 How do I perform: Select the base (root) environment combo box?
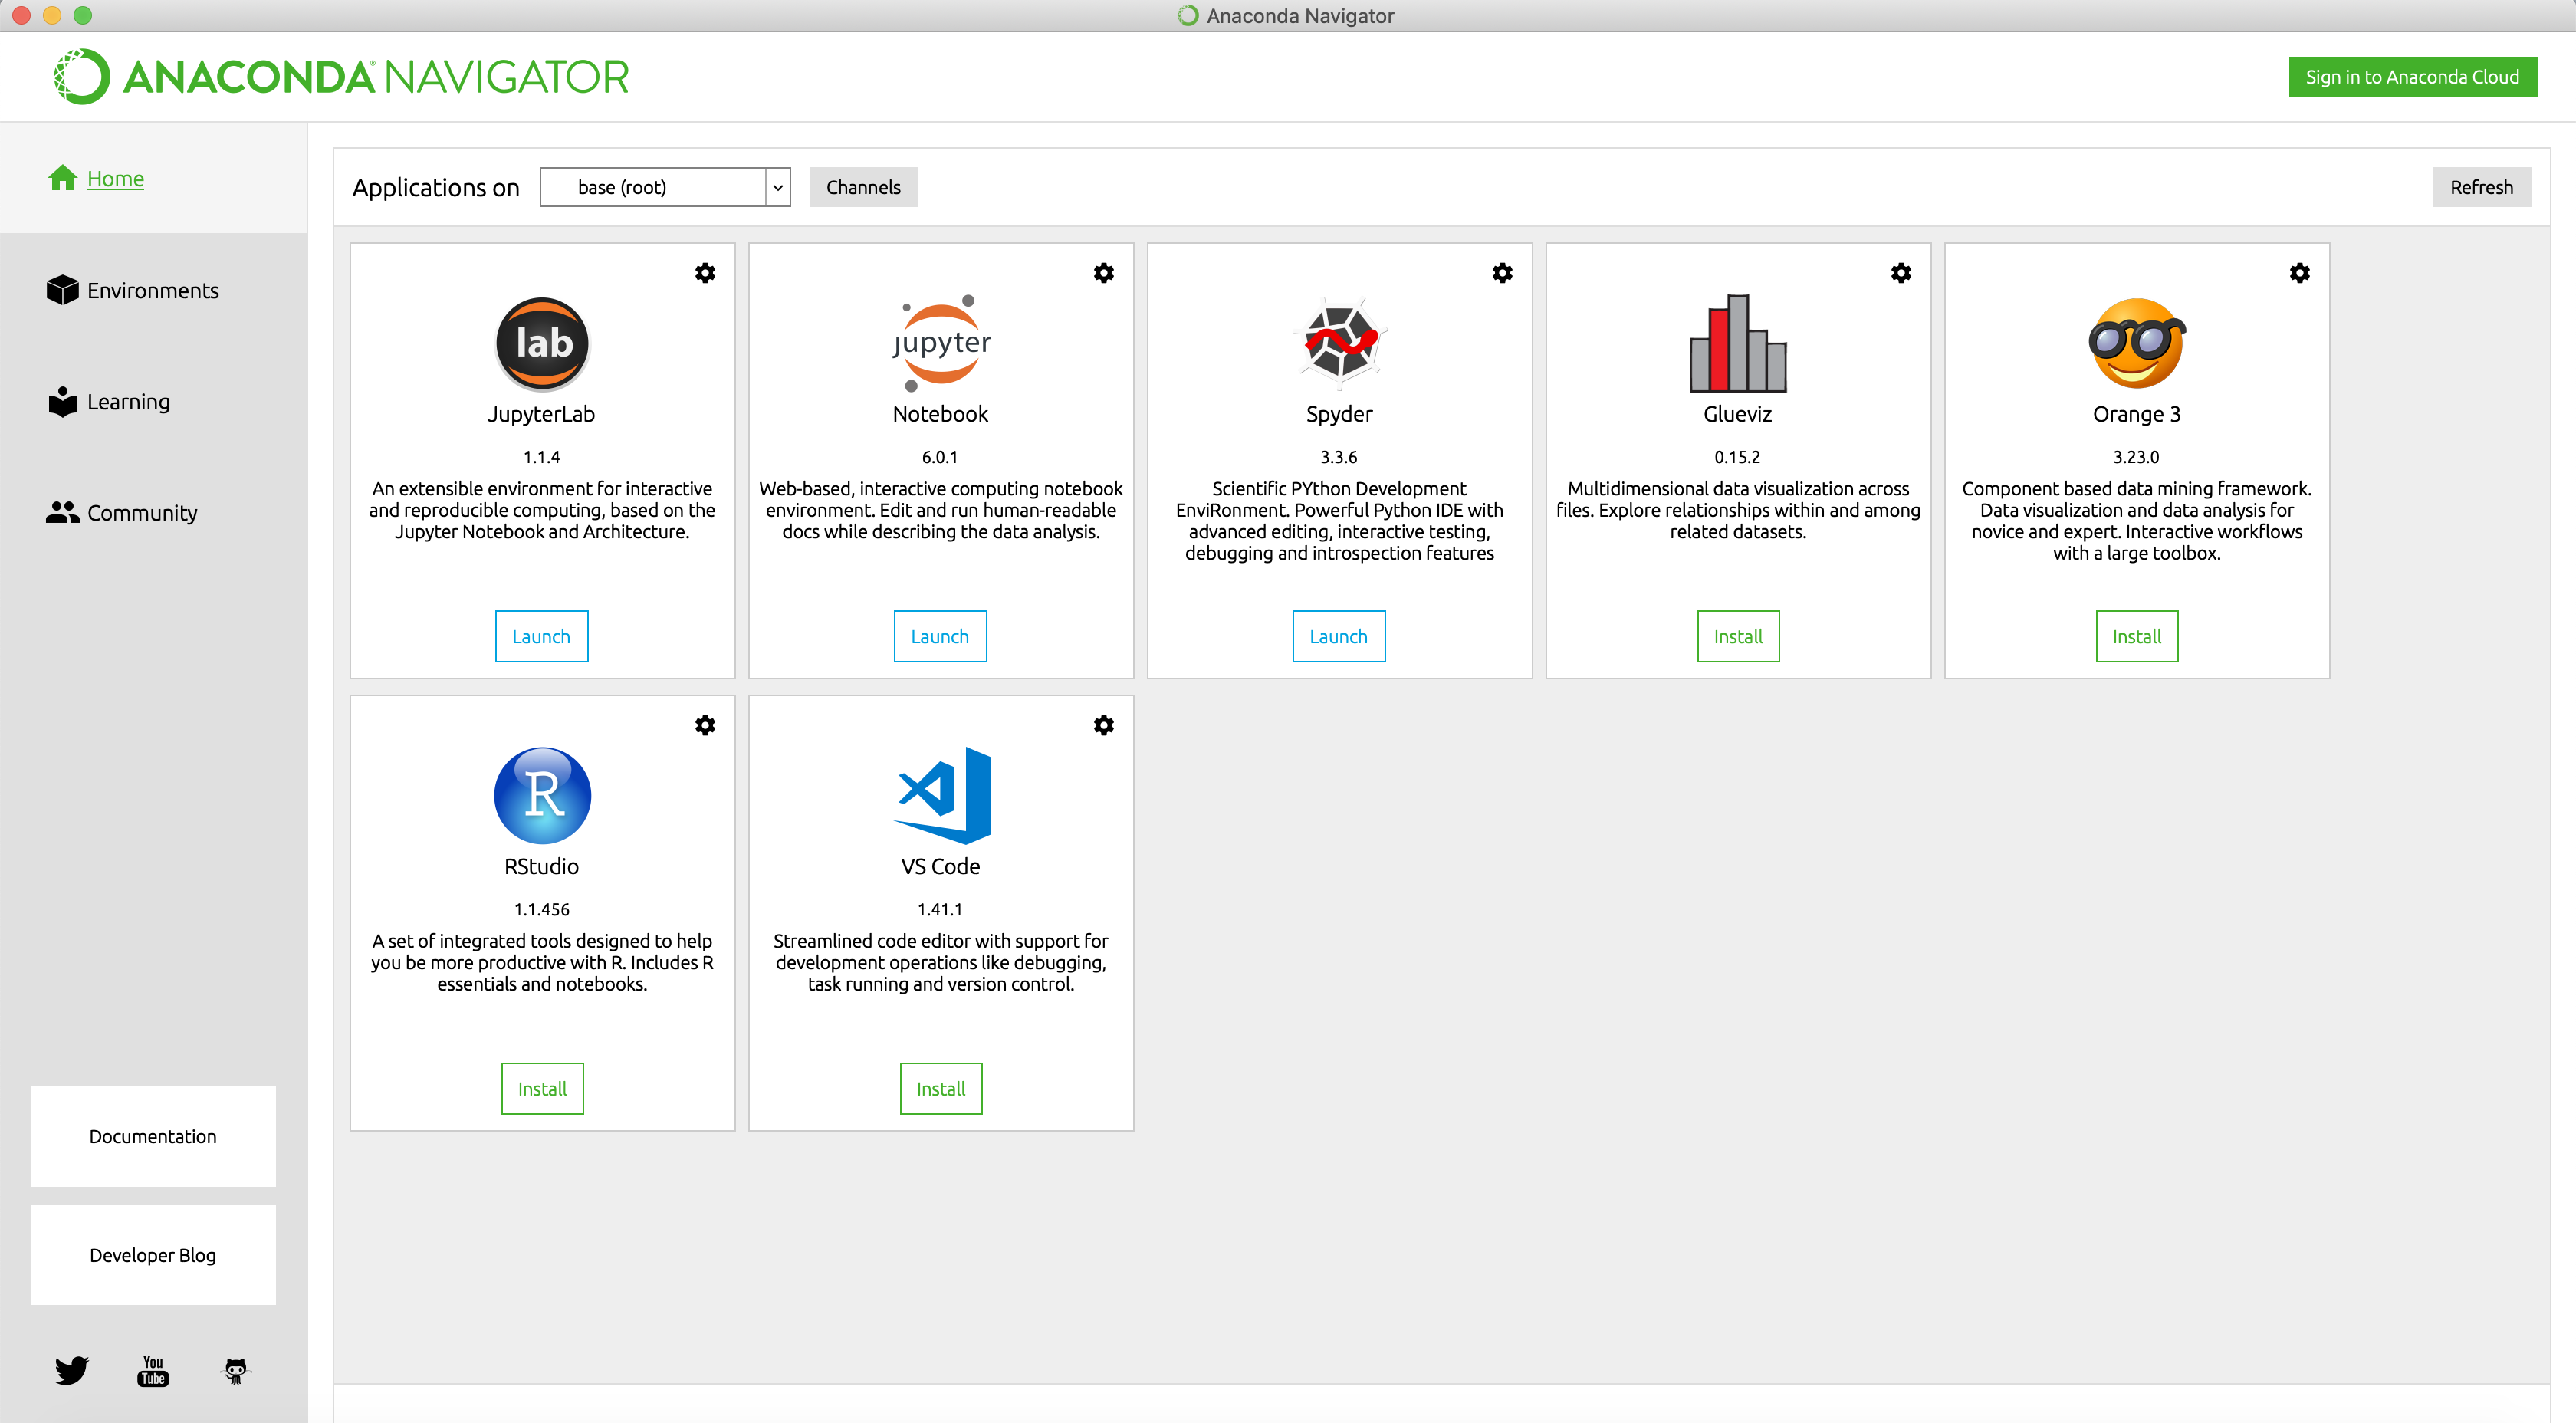point(665,187)
